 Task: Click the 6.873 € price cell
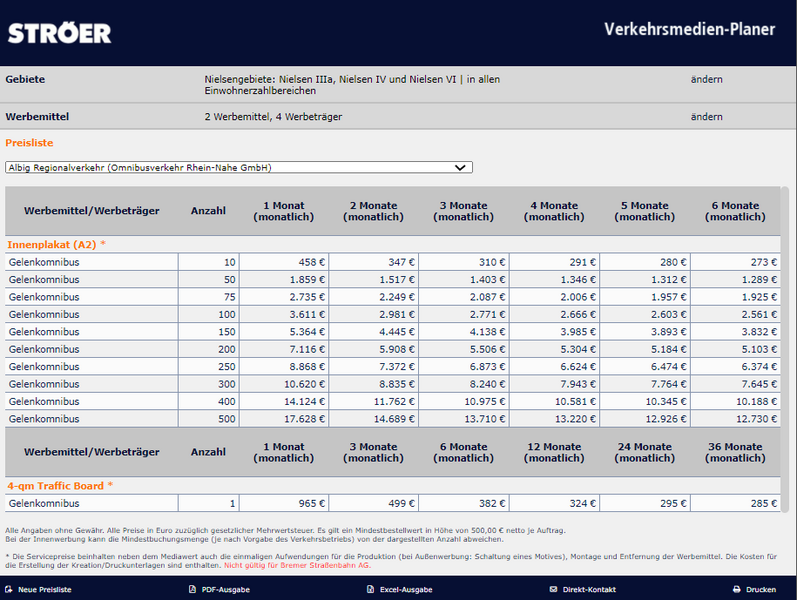(x=464, y=367)
